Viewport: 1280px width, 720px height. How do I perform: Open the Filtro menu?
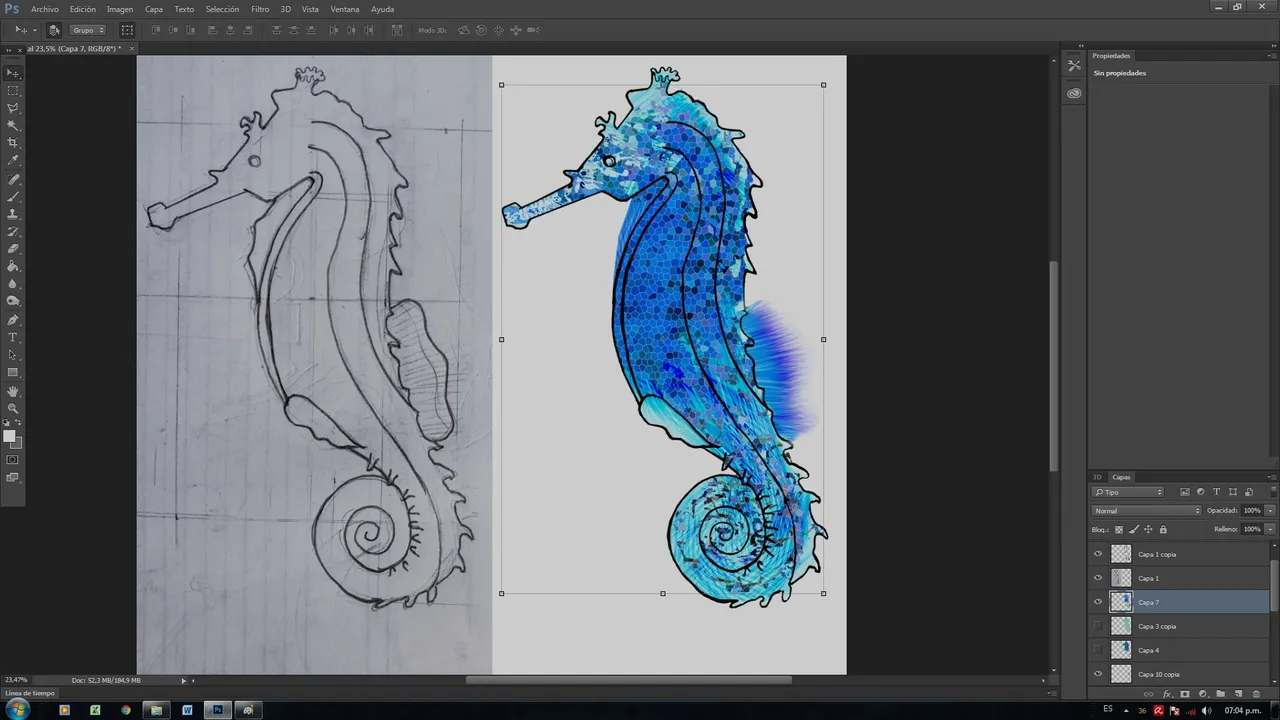point(260,9)
